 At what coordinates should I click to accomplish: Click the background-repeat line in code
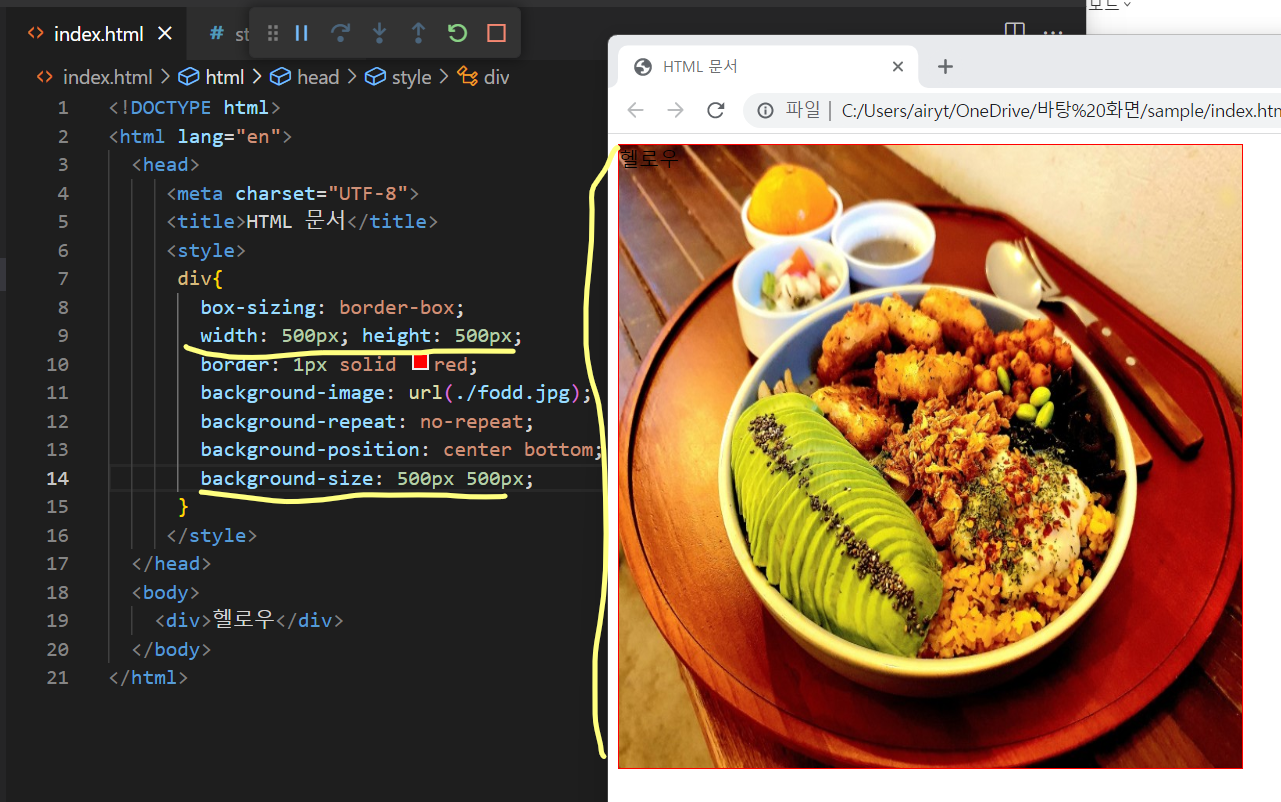tap(367, 421)
